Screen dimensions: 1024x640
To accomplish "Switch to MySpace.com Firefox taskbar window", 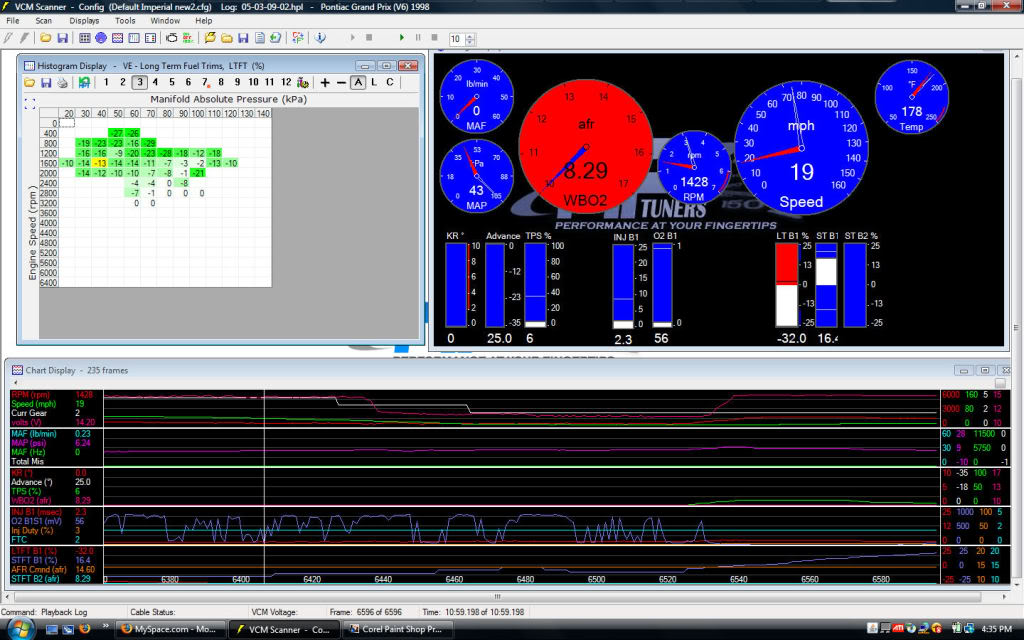I will (170, 629).
